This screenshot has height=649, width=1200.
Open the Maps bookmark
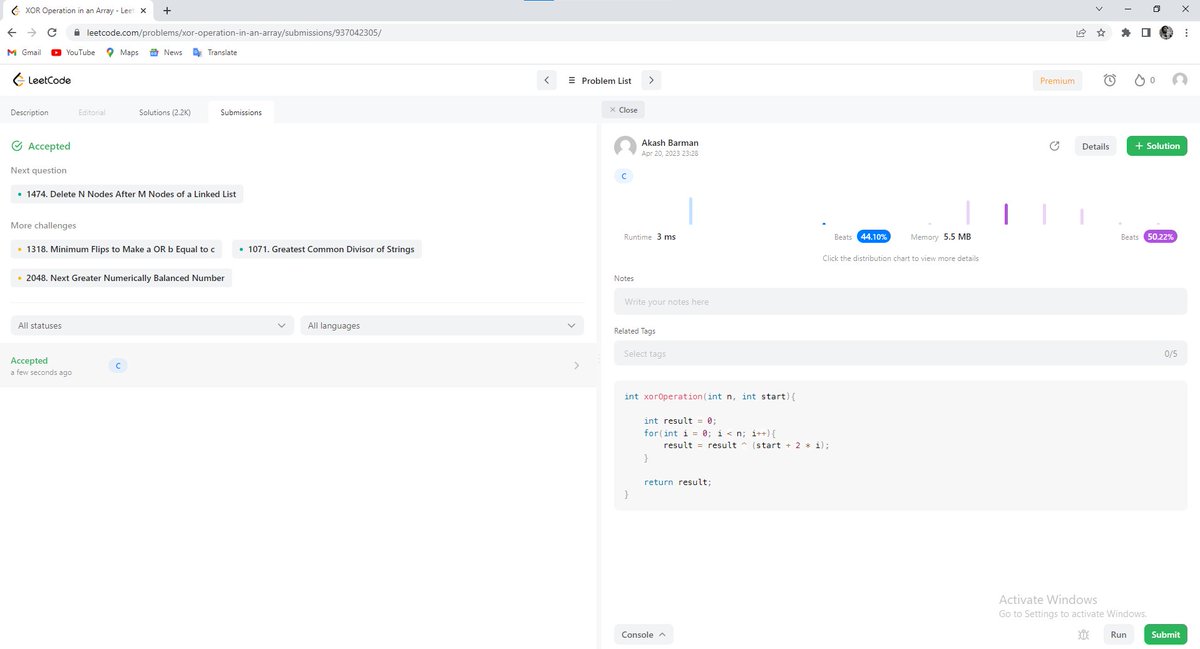[x=122, y=52]
